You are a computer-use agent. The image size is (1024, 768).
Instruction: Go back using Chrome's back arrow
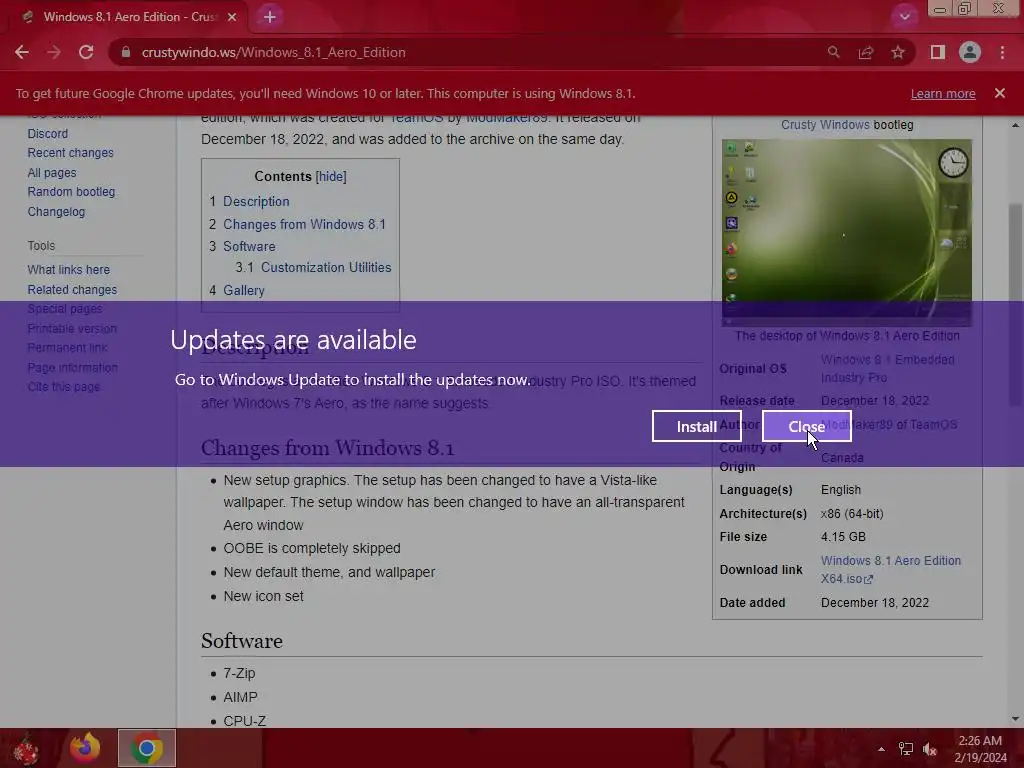22,52
